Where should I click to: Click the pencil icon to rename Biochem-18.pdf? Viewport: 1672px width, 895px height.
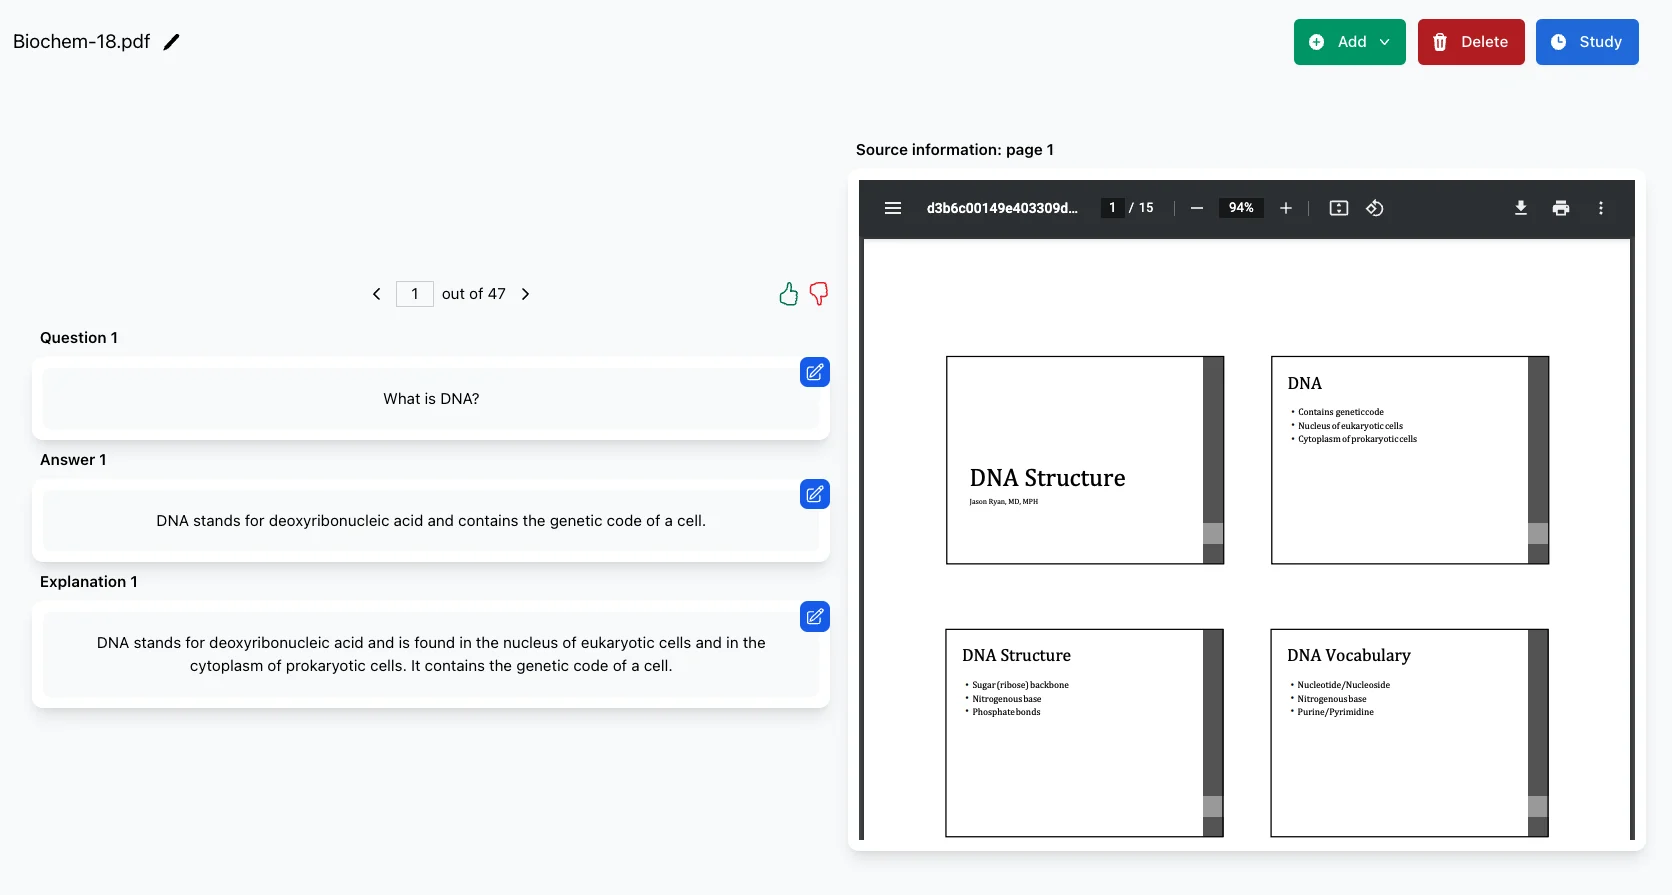pyautogui.click(x=171, y=42)
